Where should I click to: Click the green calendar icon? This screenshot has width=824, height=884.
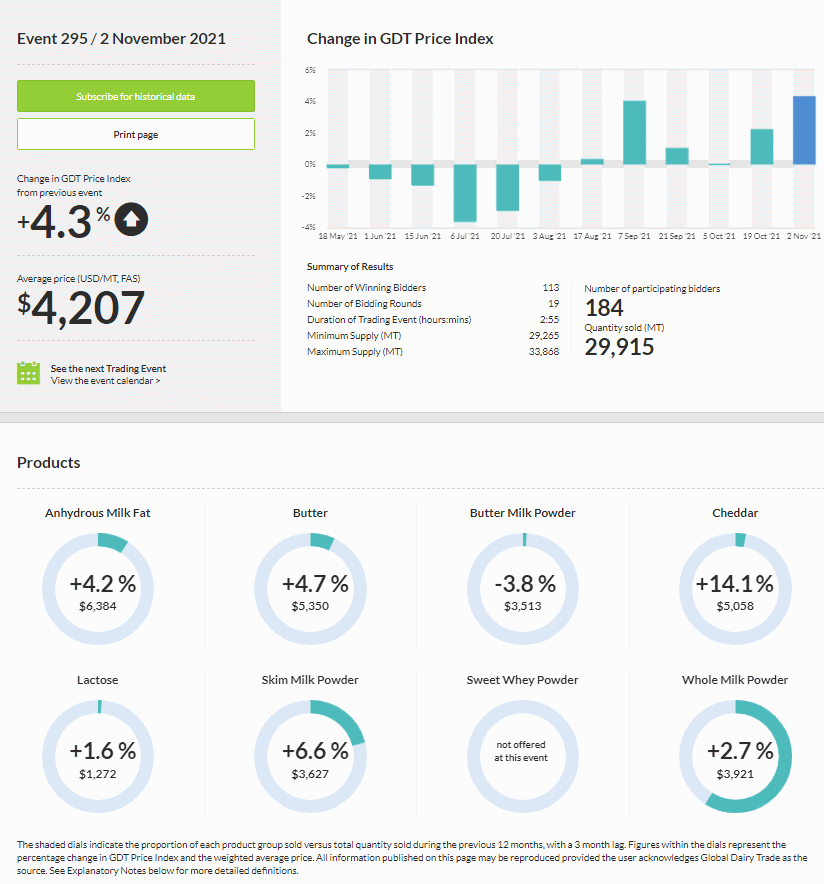tap(28, 373)
